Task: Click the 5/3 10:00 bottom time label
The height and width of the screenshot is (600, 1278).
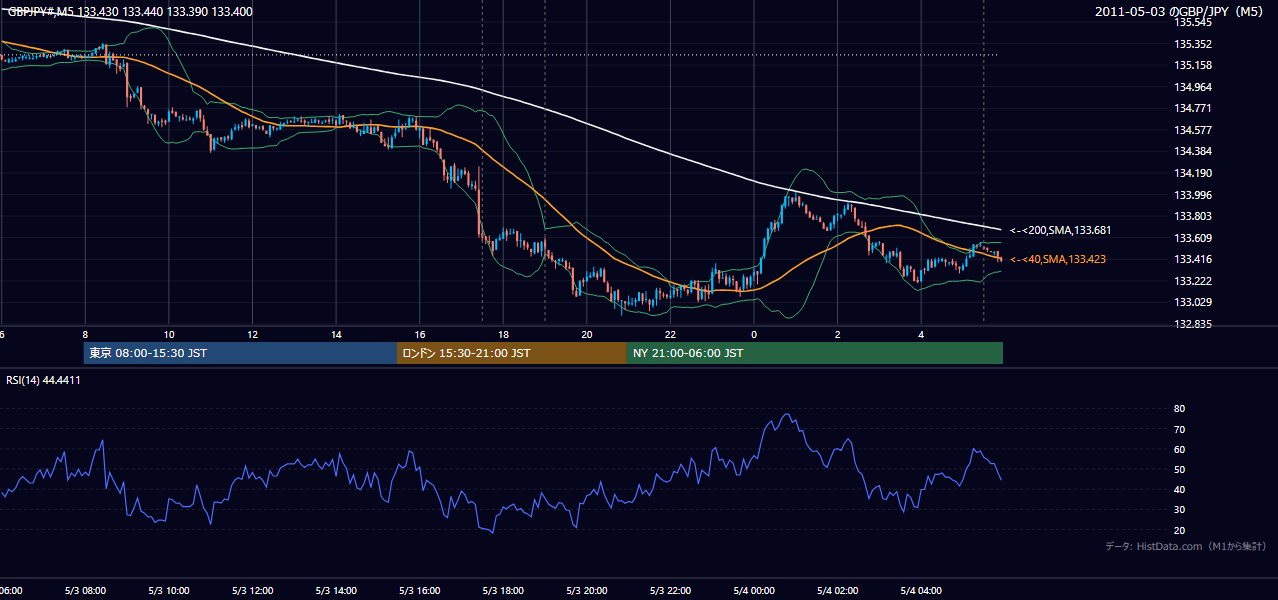Action: 168,590
